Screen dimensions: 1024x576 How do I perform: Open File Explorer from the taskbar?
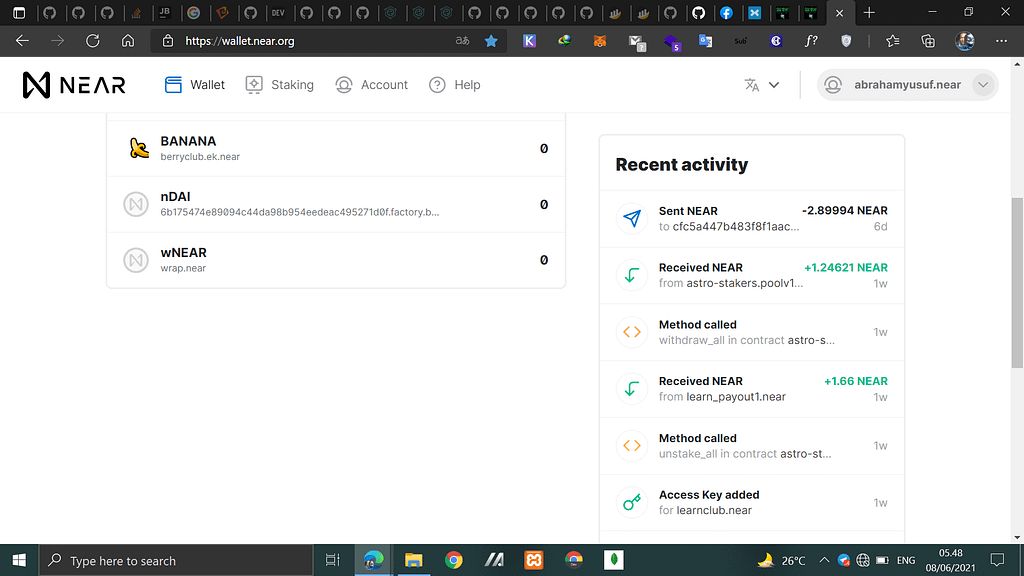pos(413,560)
